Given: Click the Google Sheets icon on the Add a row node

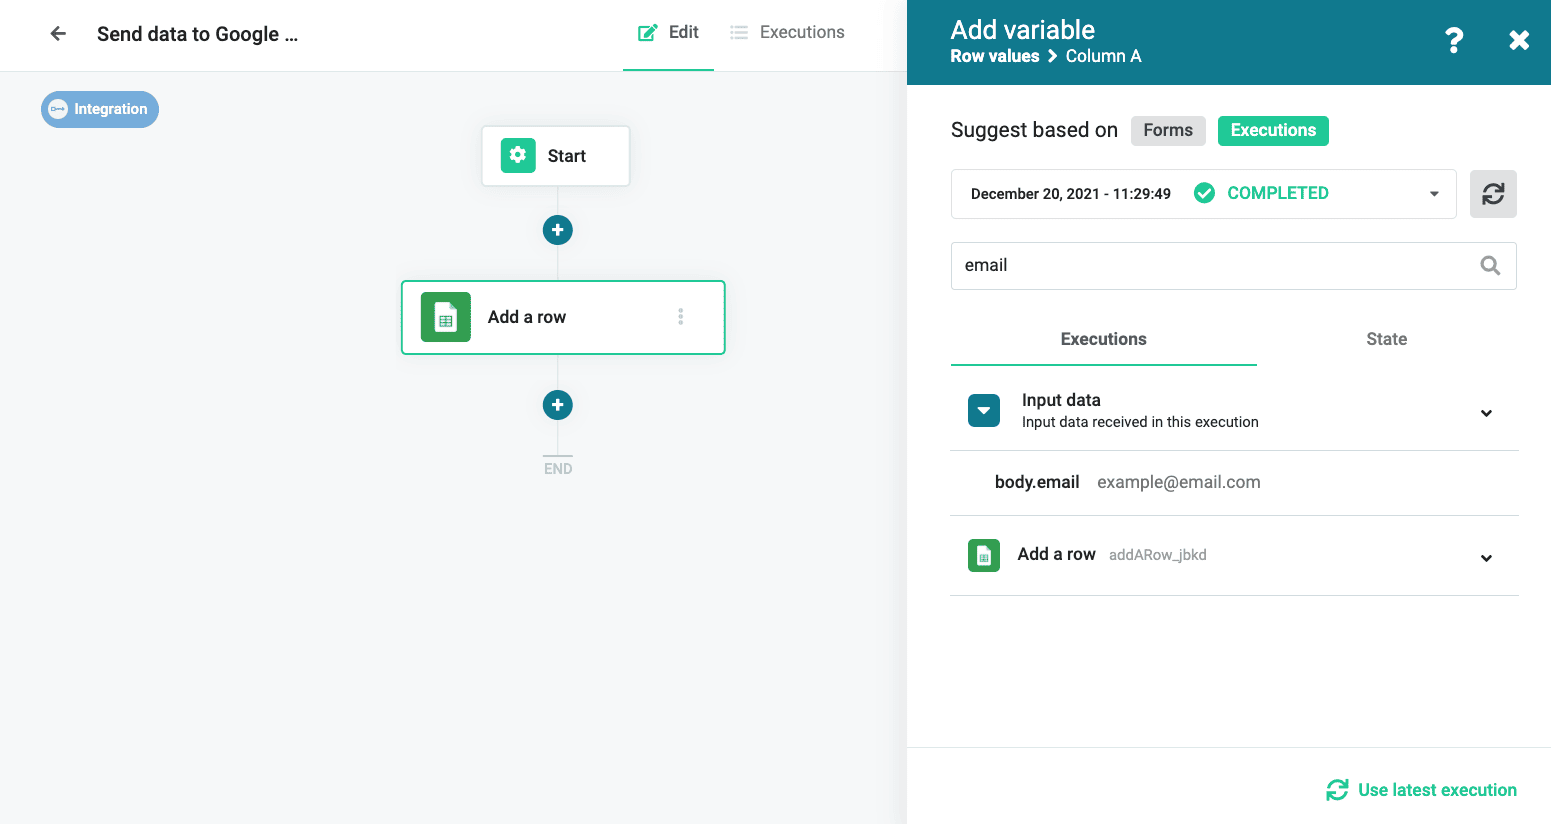Looking at the screenshot, I should tap(446, 317).
